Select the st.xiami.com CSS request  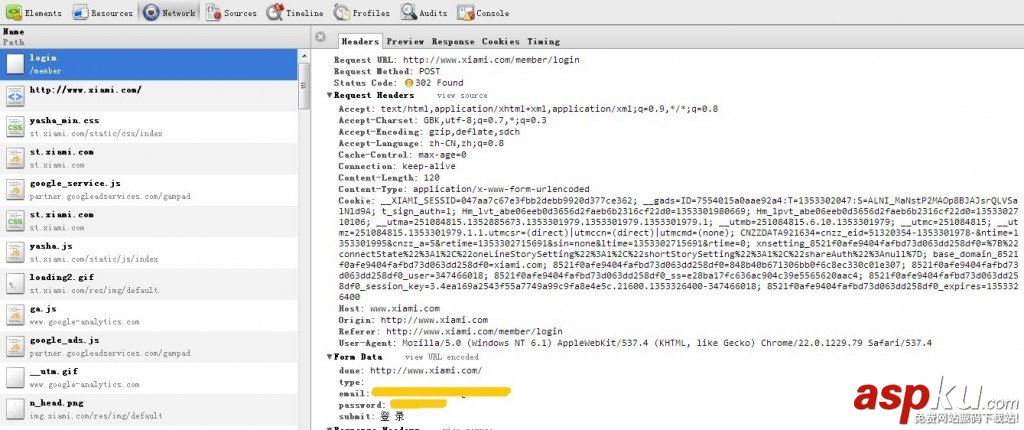point(149,221)
